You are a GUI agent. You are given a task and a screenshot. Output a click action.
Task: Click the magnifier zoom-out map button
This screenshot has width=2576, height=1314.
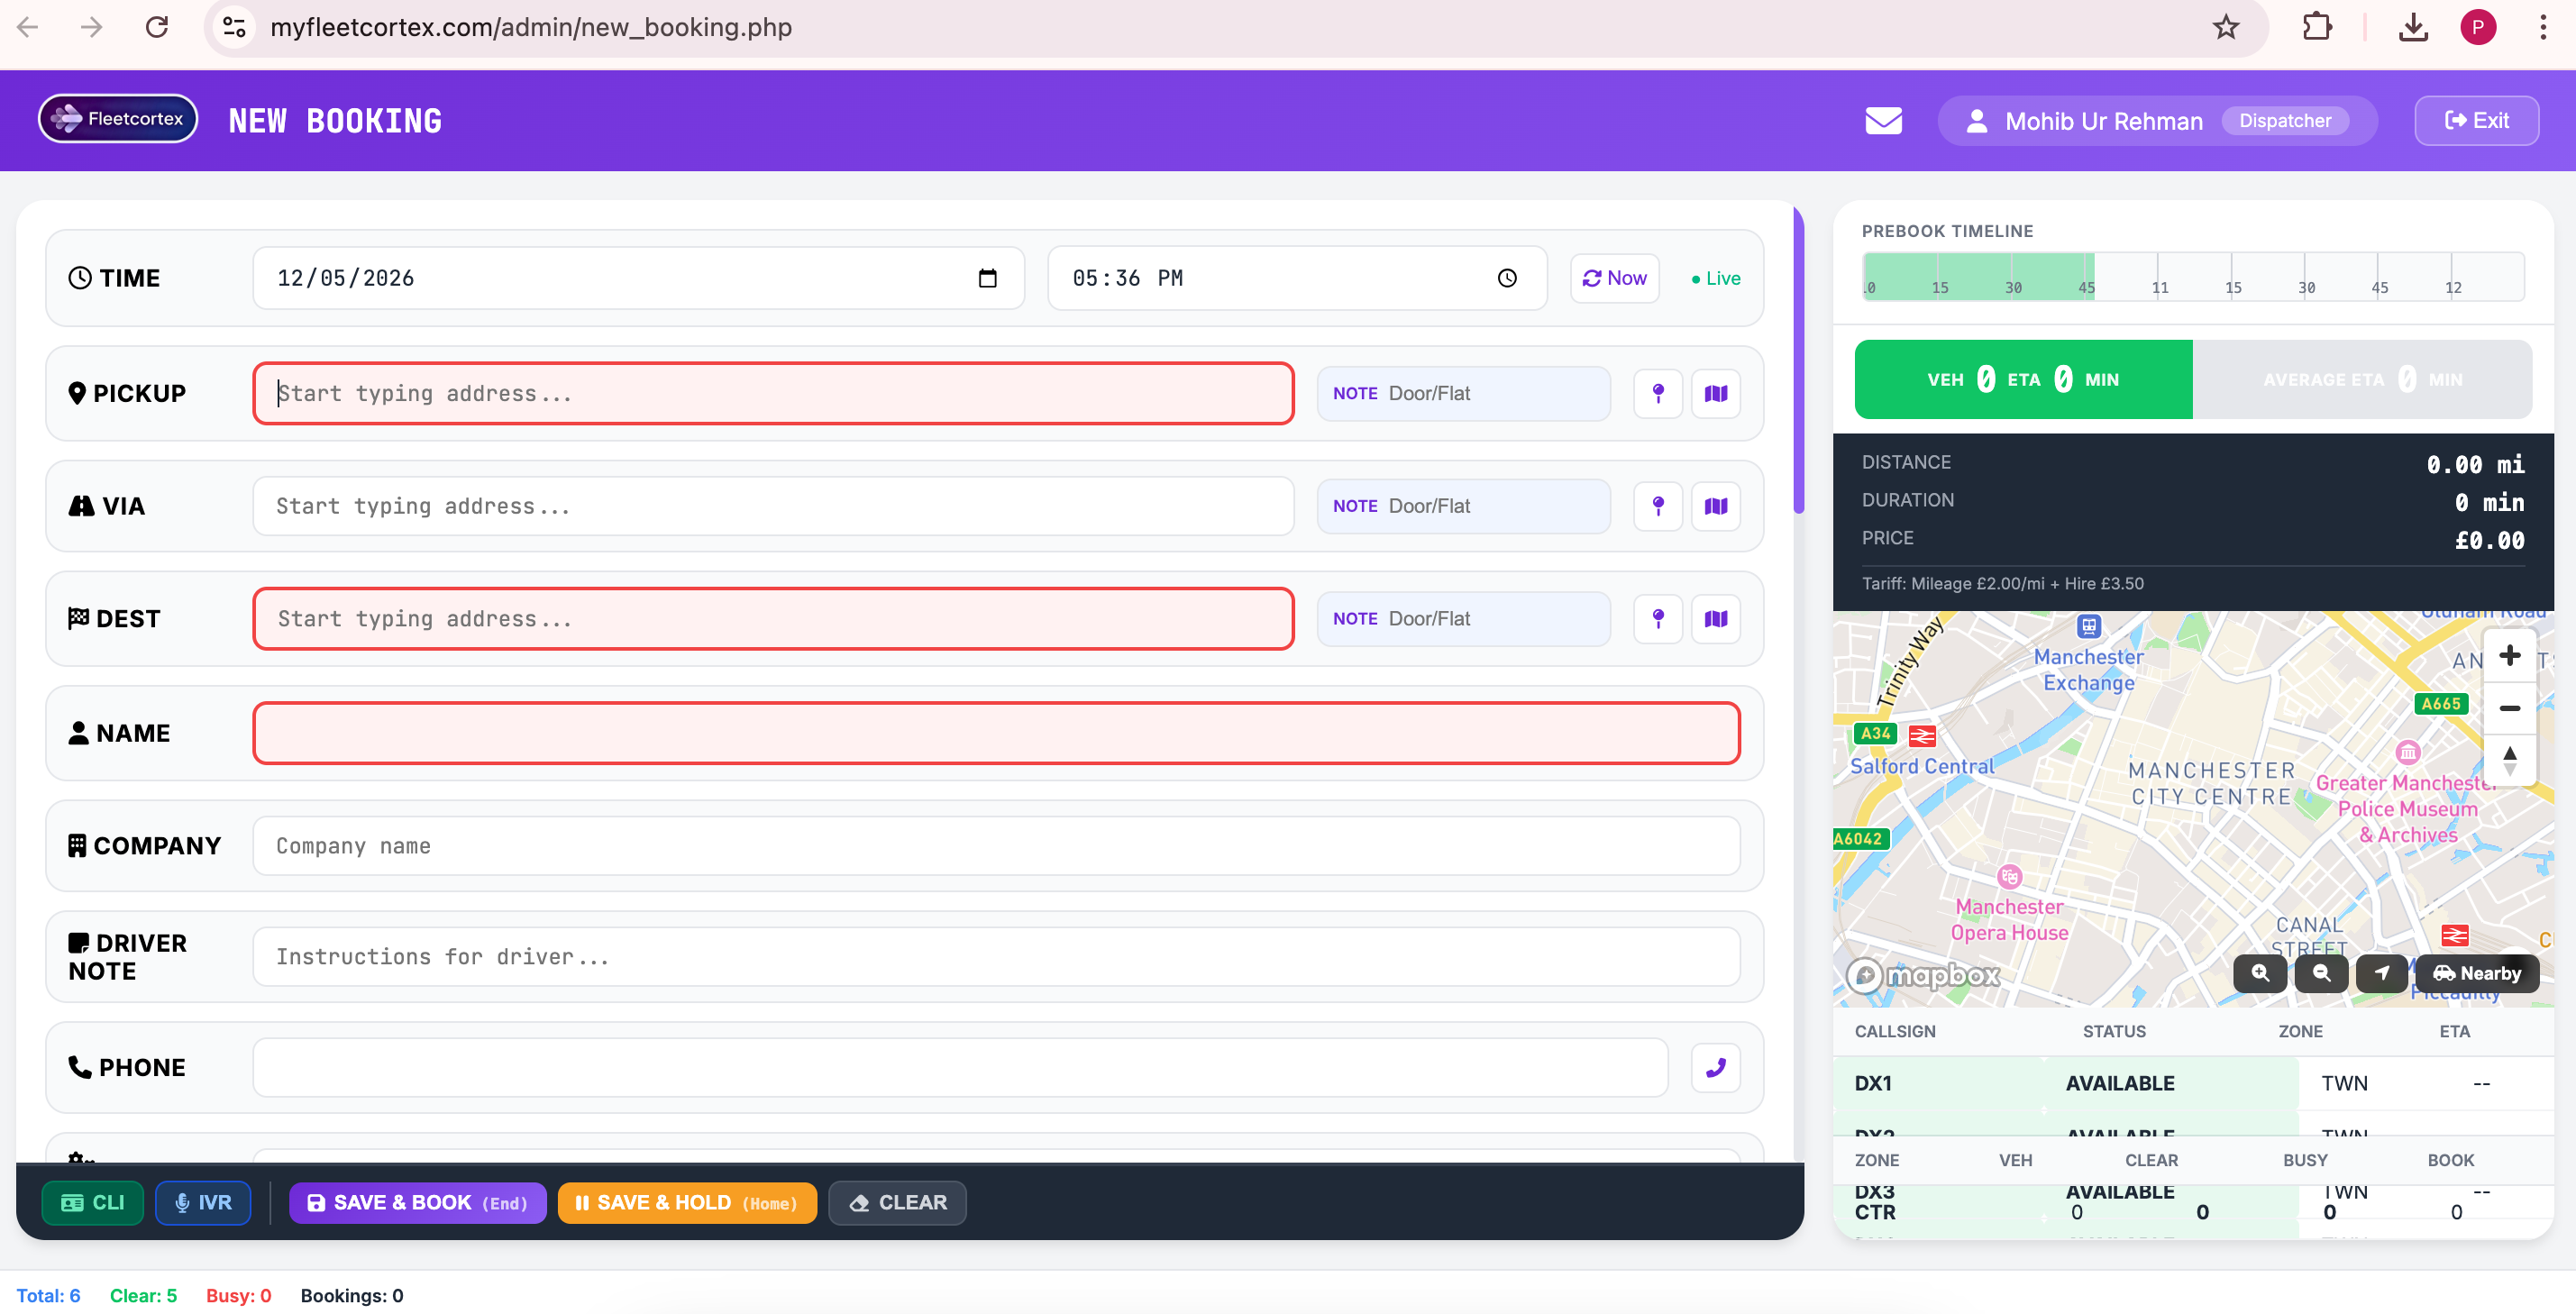[2321, 973]
